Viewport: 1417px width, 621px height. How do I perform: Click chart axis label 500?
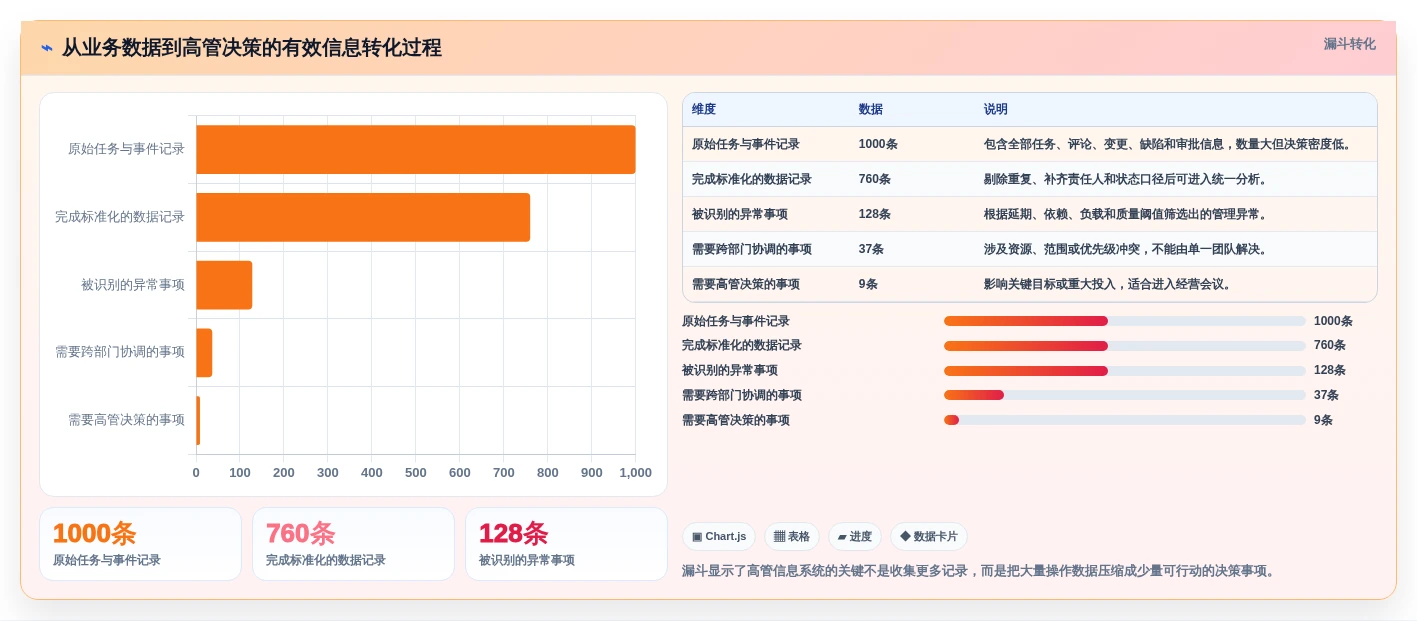(x=416, y=473)
